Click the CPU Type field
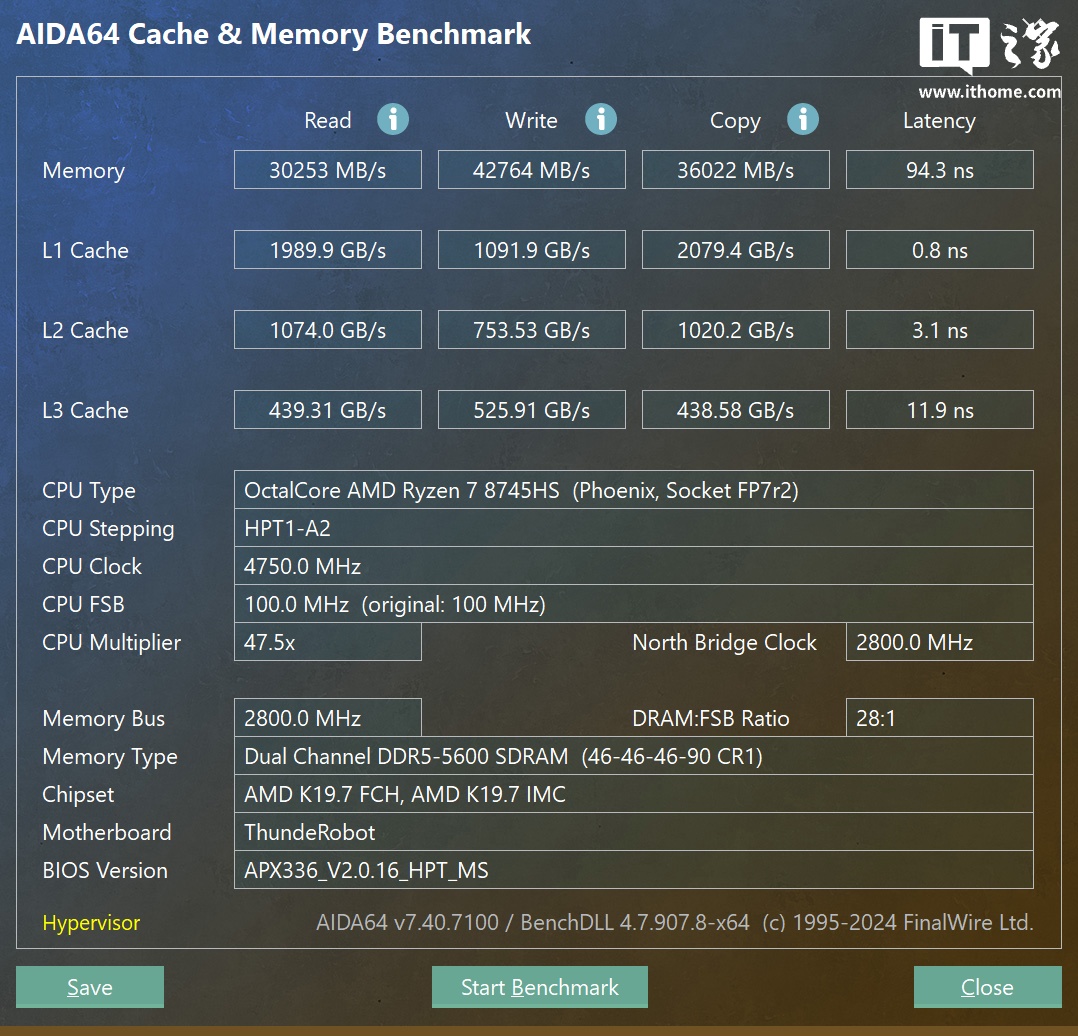Screen dimensions: 1078x1036 point(634,490)
